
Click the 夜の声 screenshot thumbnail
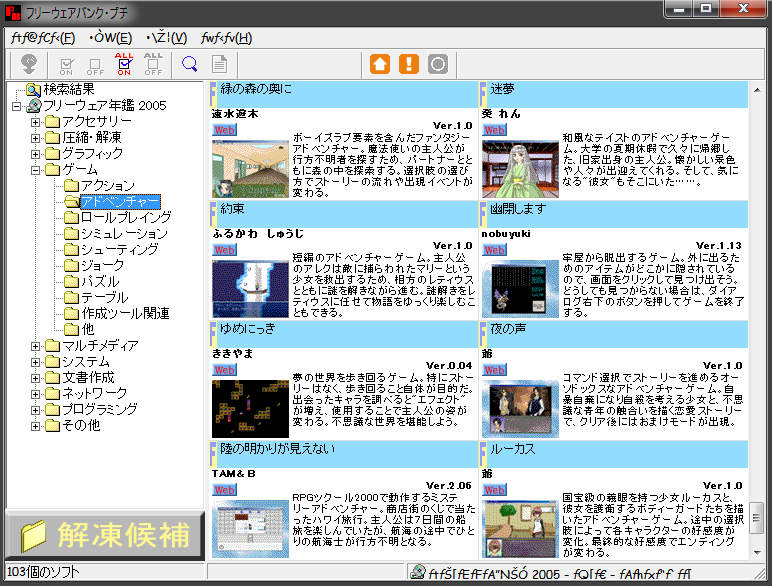(520, 409)
